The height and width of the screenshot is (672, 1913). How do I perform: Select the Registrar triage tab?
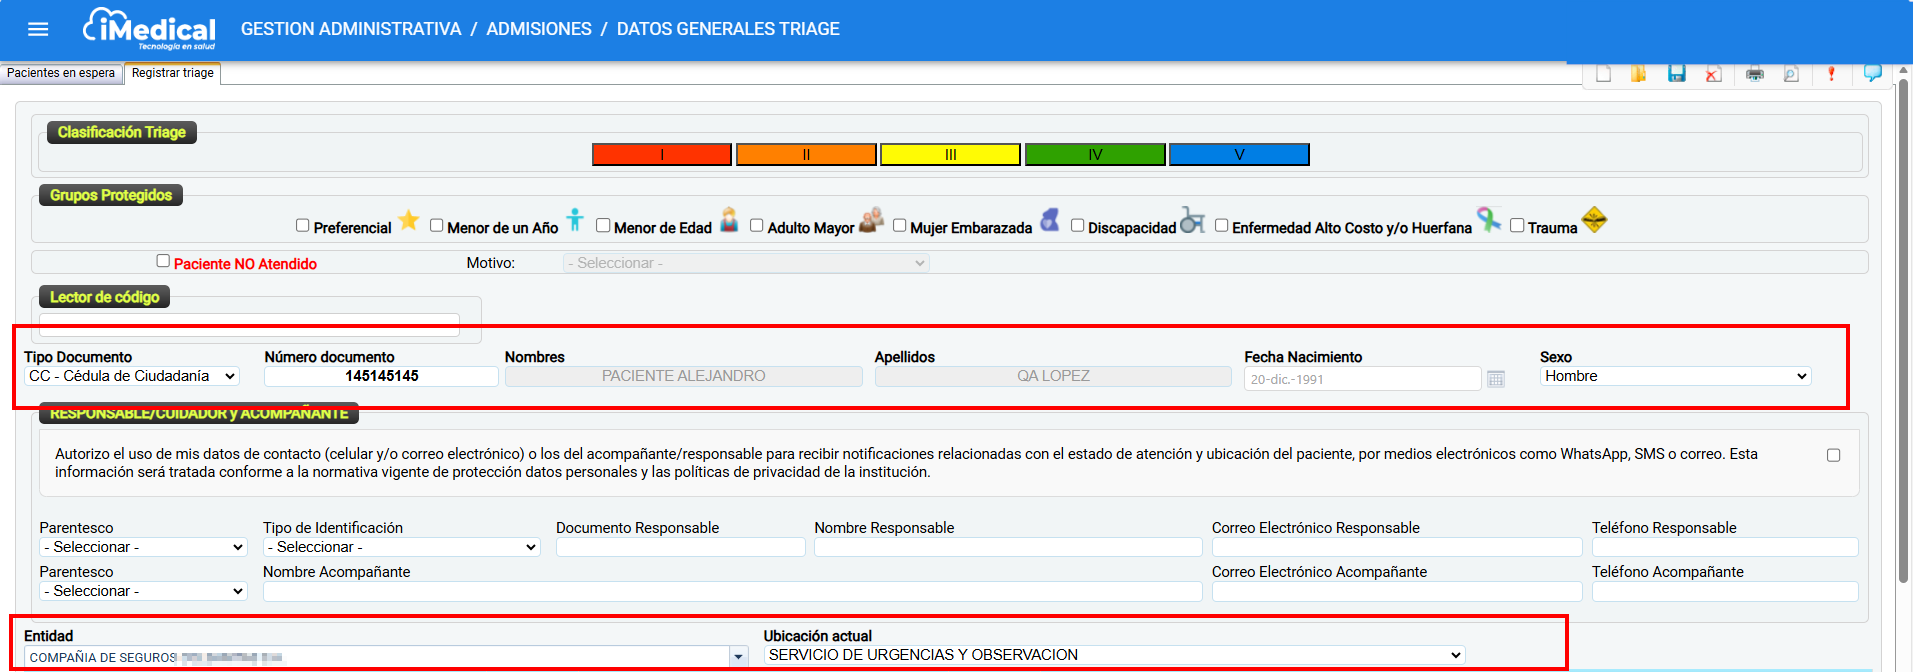[x=172, y=73]
